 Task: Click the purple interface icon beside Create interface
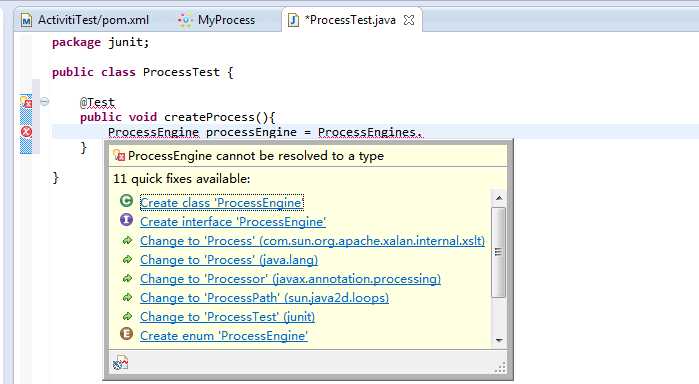tap(127, 220)
